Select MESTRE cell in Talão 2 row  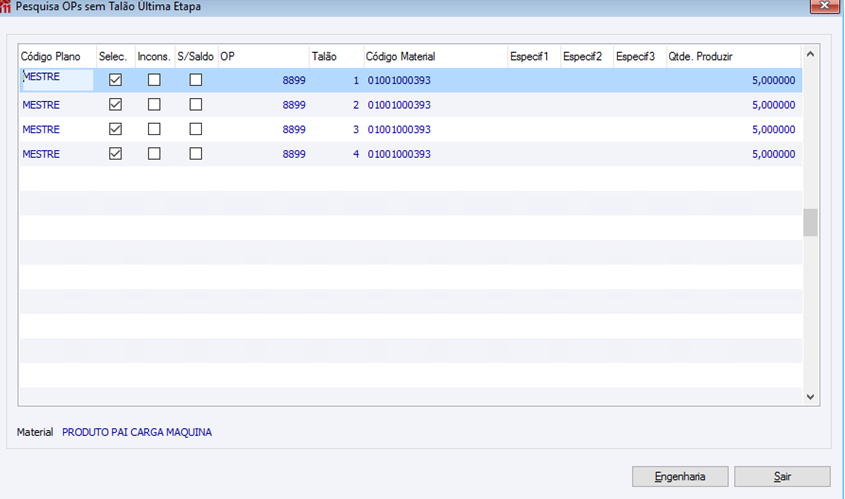click(57, 105)
